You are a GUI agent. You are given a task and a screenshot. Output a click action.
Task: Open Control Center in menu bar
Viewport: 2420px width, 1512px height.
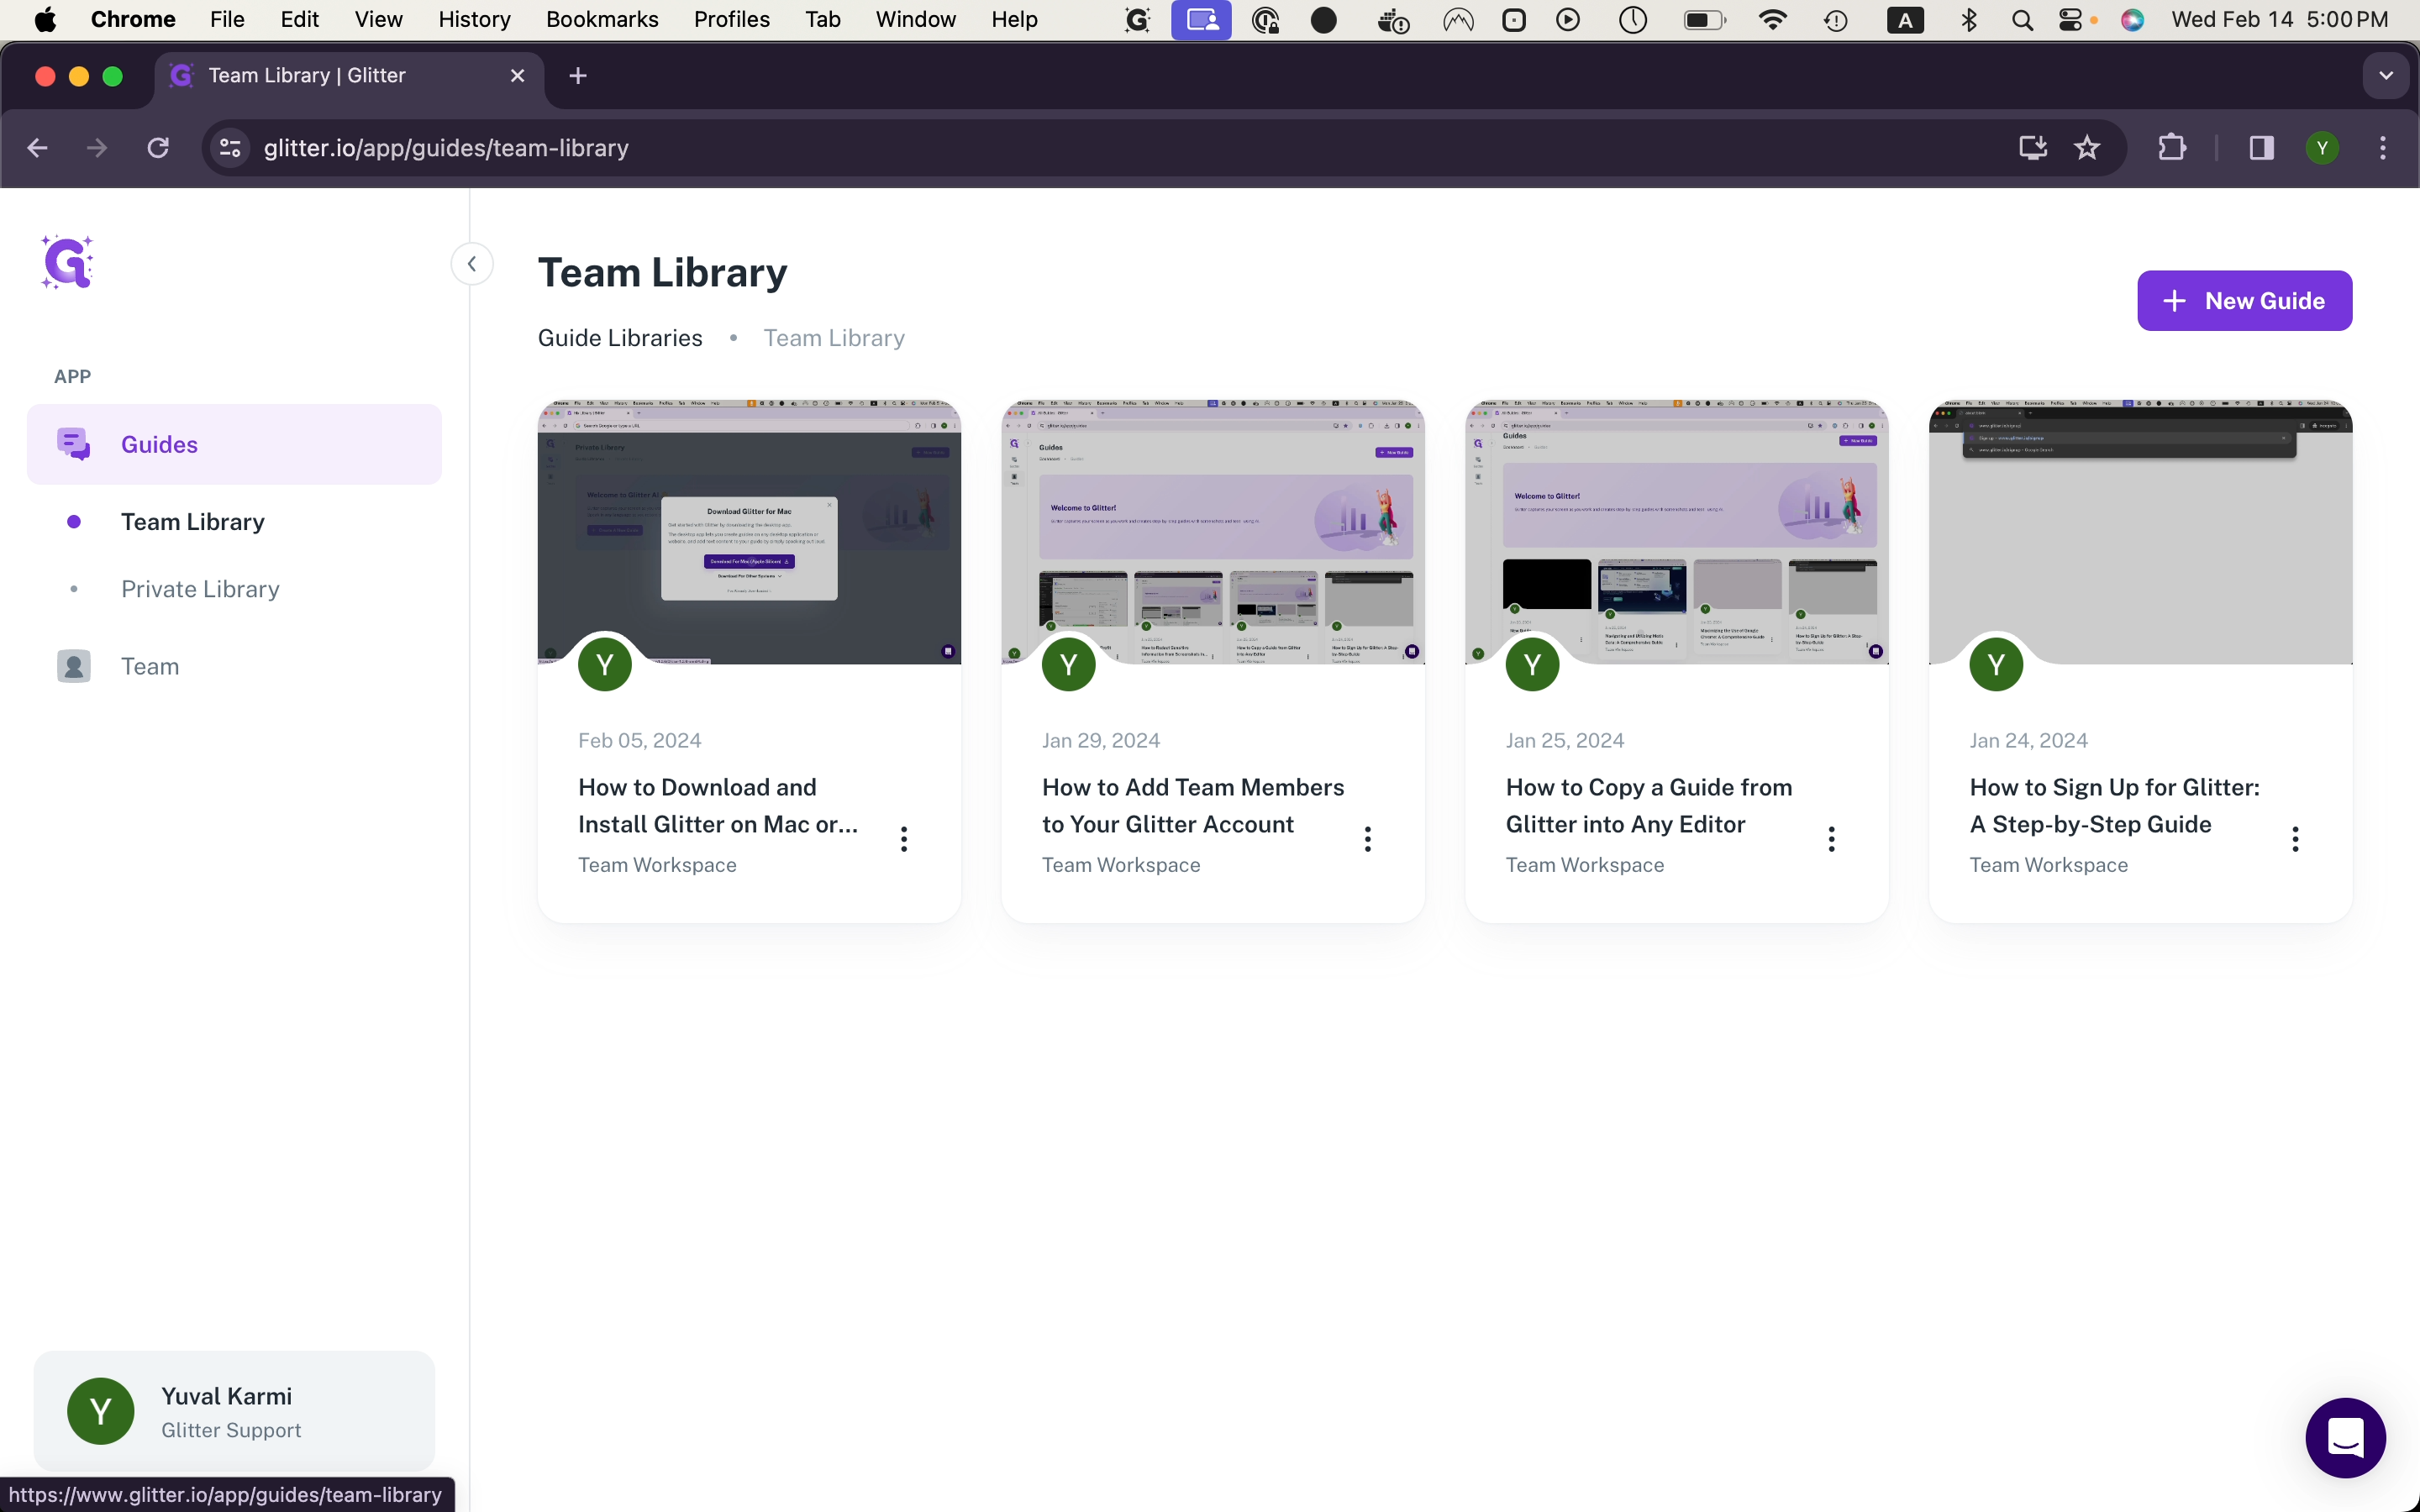point(2071,19)
